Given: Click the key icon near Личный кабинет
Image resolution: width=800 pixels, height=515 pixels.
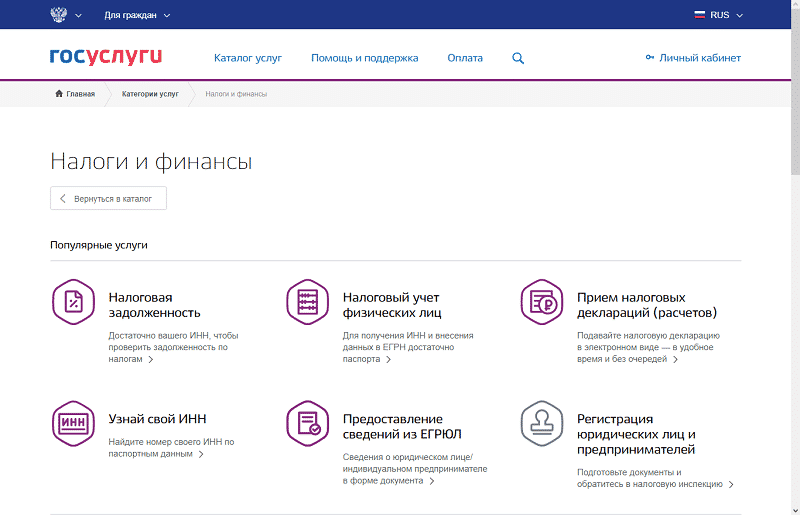Looking at the screenshot, I should pyautogui.click(x=649, y=57).
